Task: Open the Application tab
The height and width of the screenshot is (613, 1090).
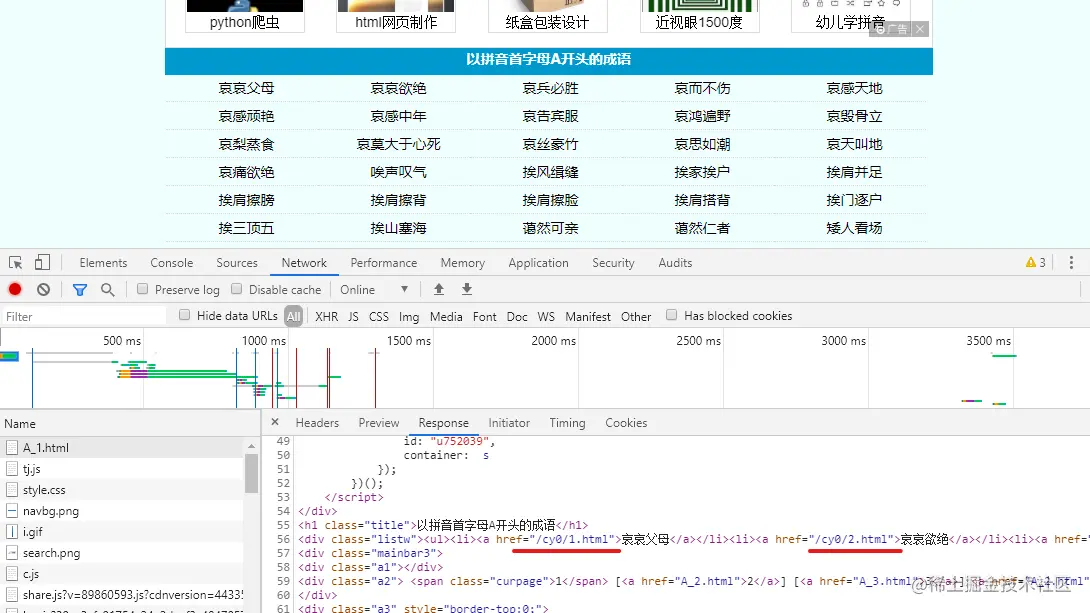Action: point(538,263)
